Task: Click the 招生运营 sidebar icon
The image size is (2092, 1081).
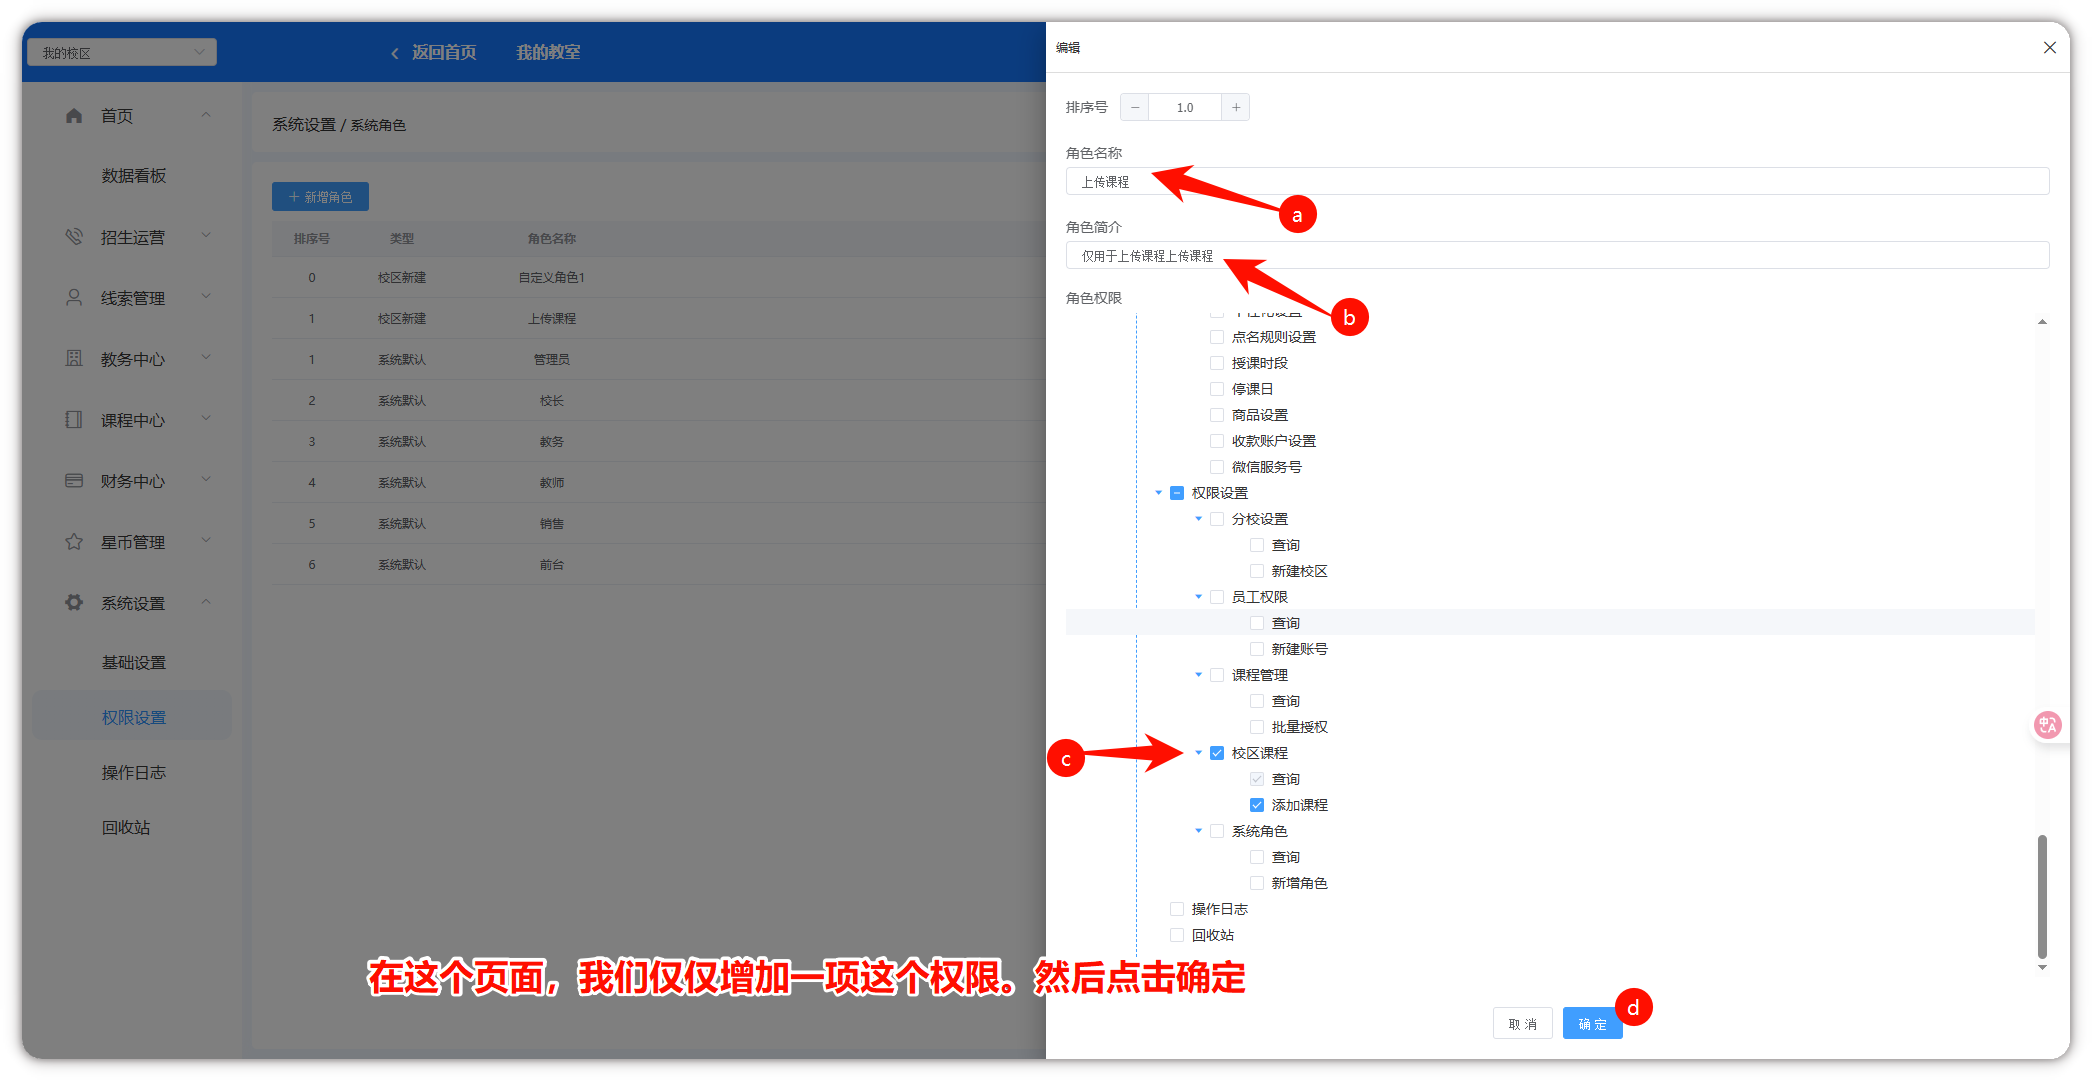Action: 74,237
